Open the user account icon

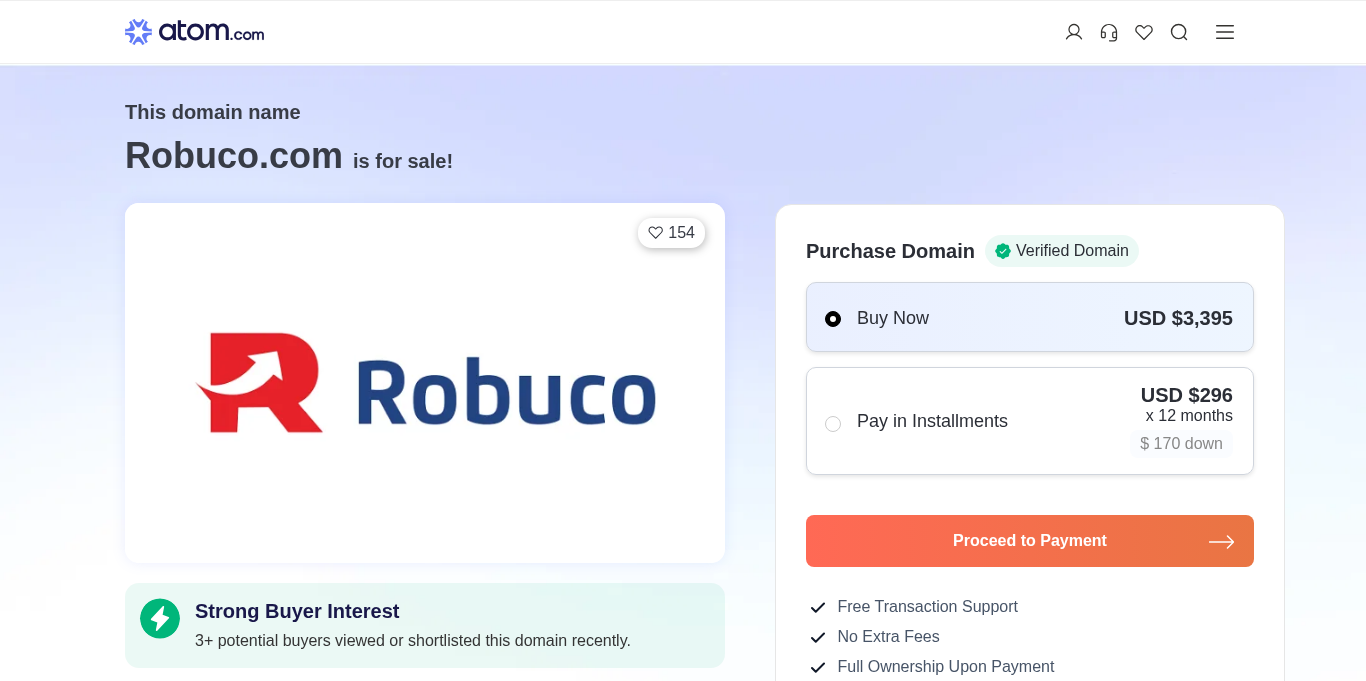pyautogui.click(x=1074, y=32)
